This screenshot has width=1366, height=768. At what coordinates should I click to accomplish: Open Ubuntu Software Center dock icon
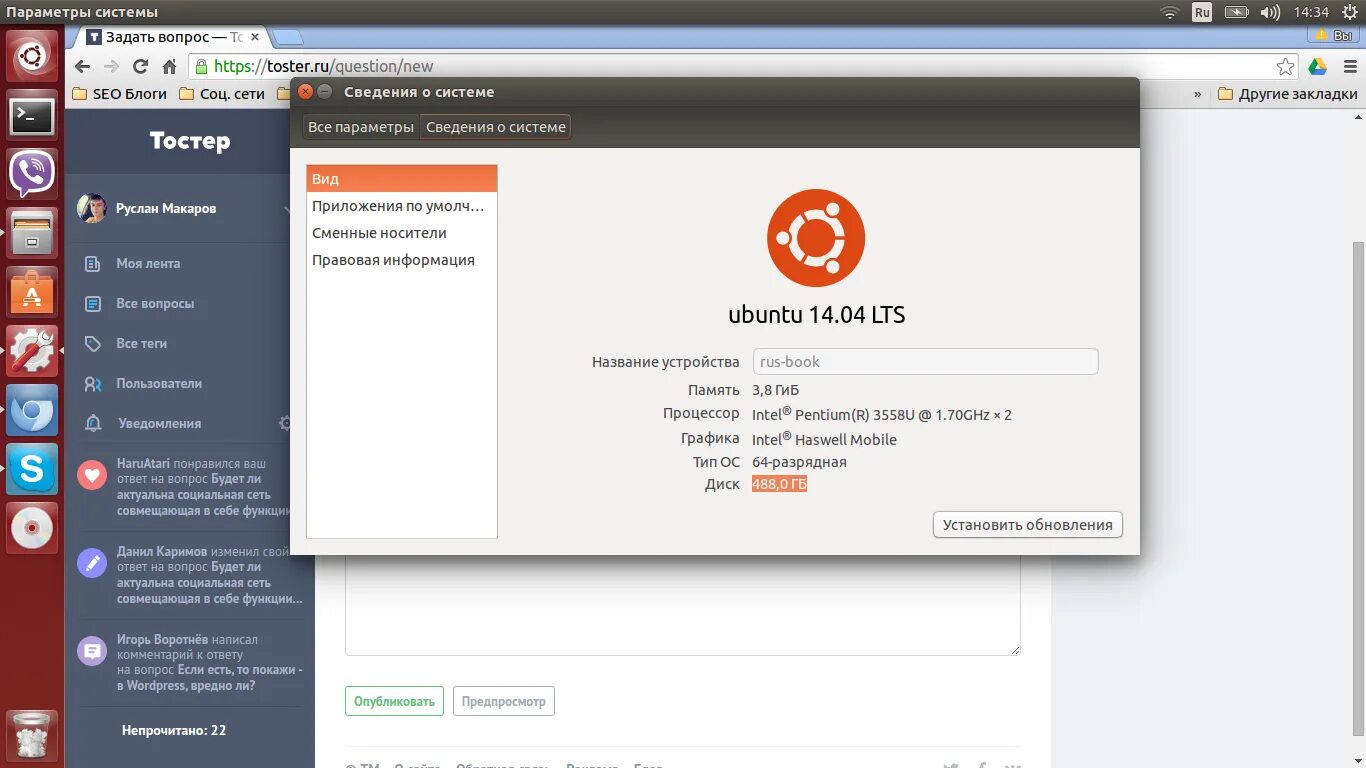(x=33, y=291)
